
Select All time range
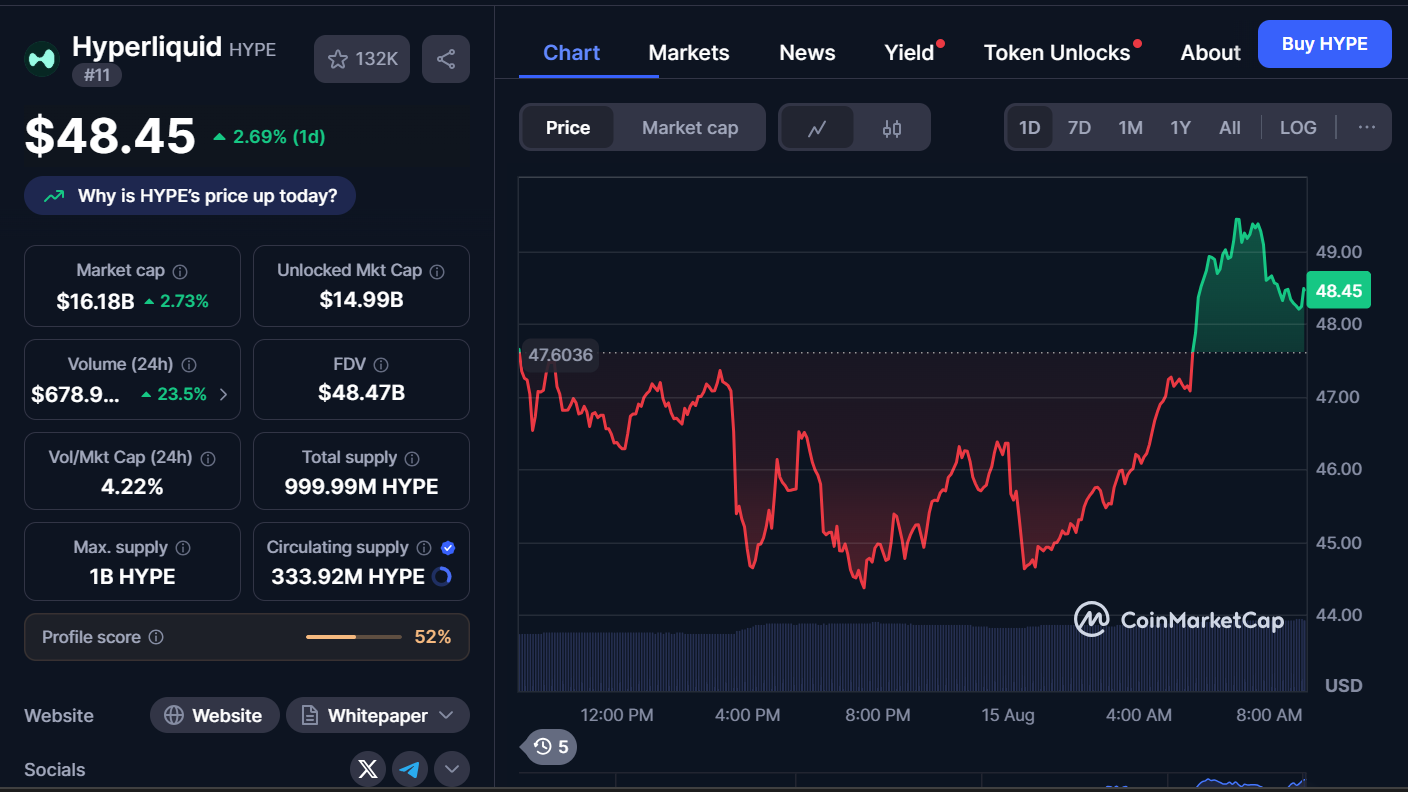pos(1230,128)
